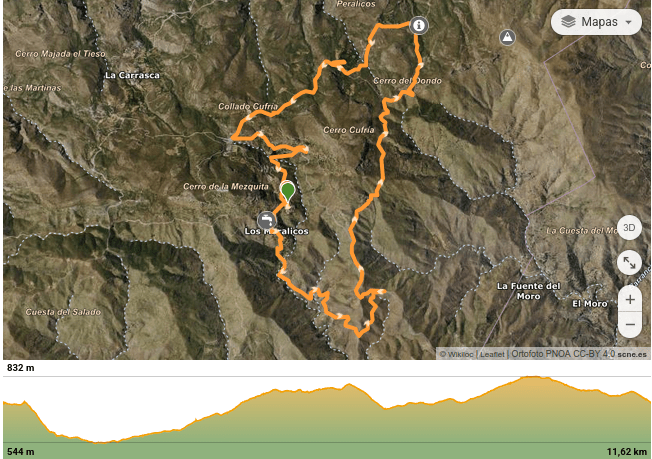Click the water fountain waypoint icon
Viewport: 652px width, 459px height.
point(267,220)
